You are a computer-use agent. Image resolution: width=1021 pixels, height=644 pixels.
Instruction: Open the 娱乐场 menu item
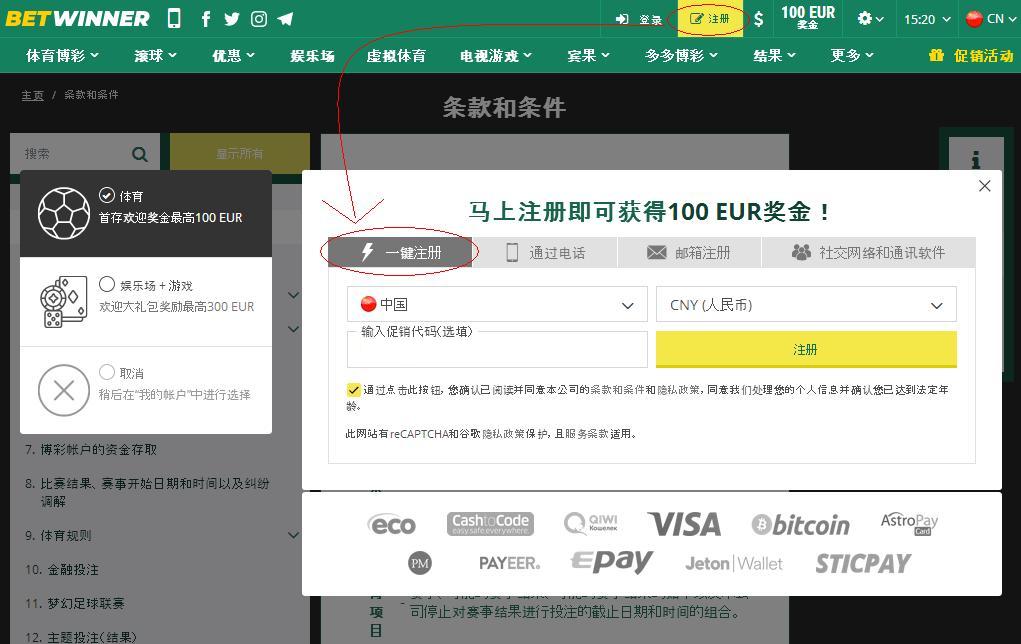(x=313, y=55)
